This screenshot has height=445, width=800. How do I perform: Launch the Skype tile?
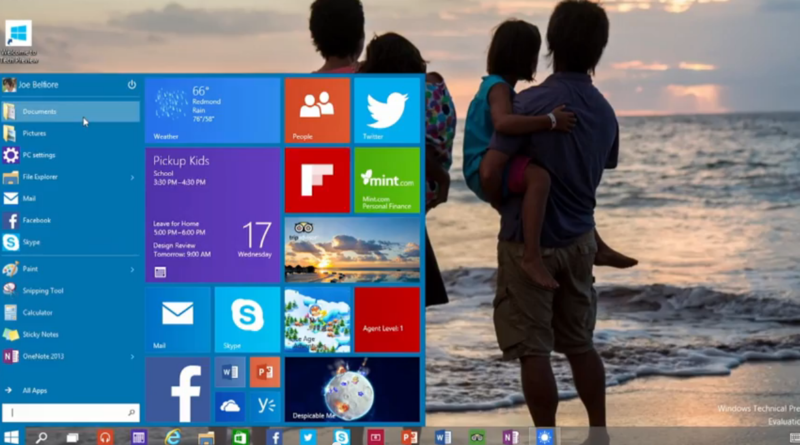pyautogui.click(x=247, y=319)
